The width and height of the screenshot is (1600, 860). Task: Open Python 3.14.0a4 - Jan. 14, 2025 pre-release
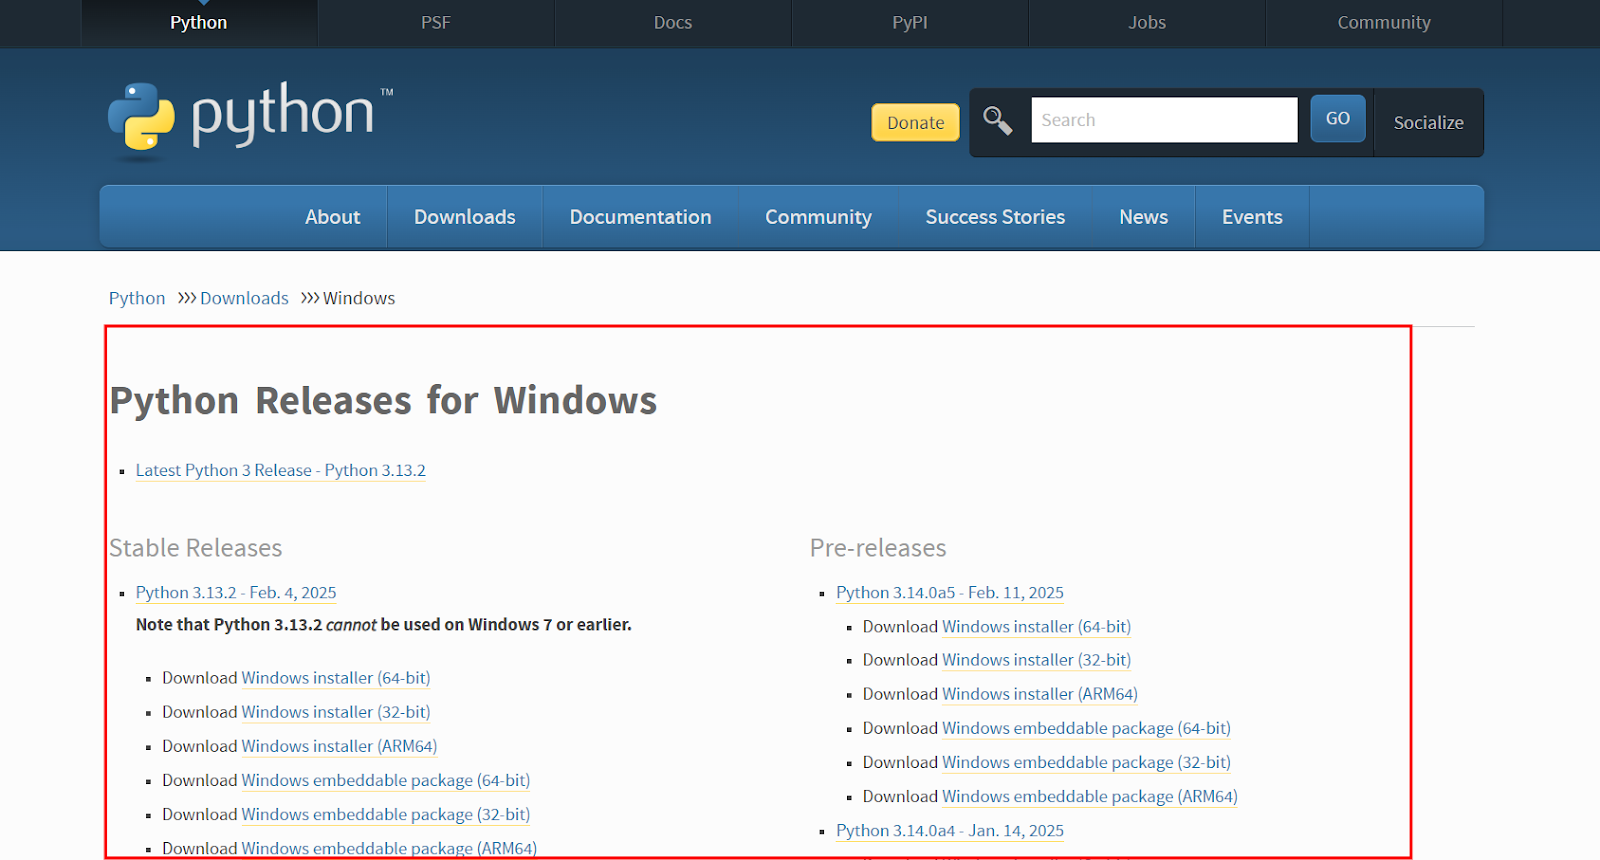pos(950,830)
